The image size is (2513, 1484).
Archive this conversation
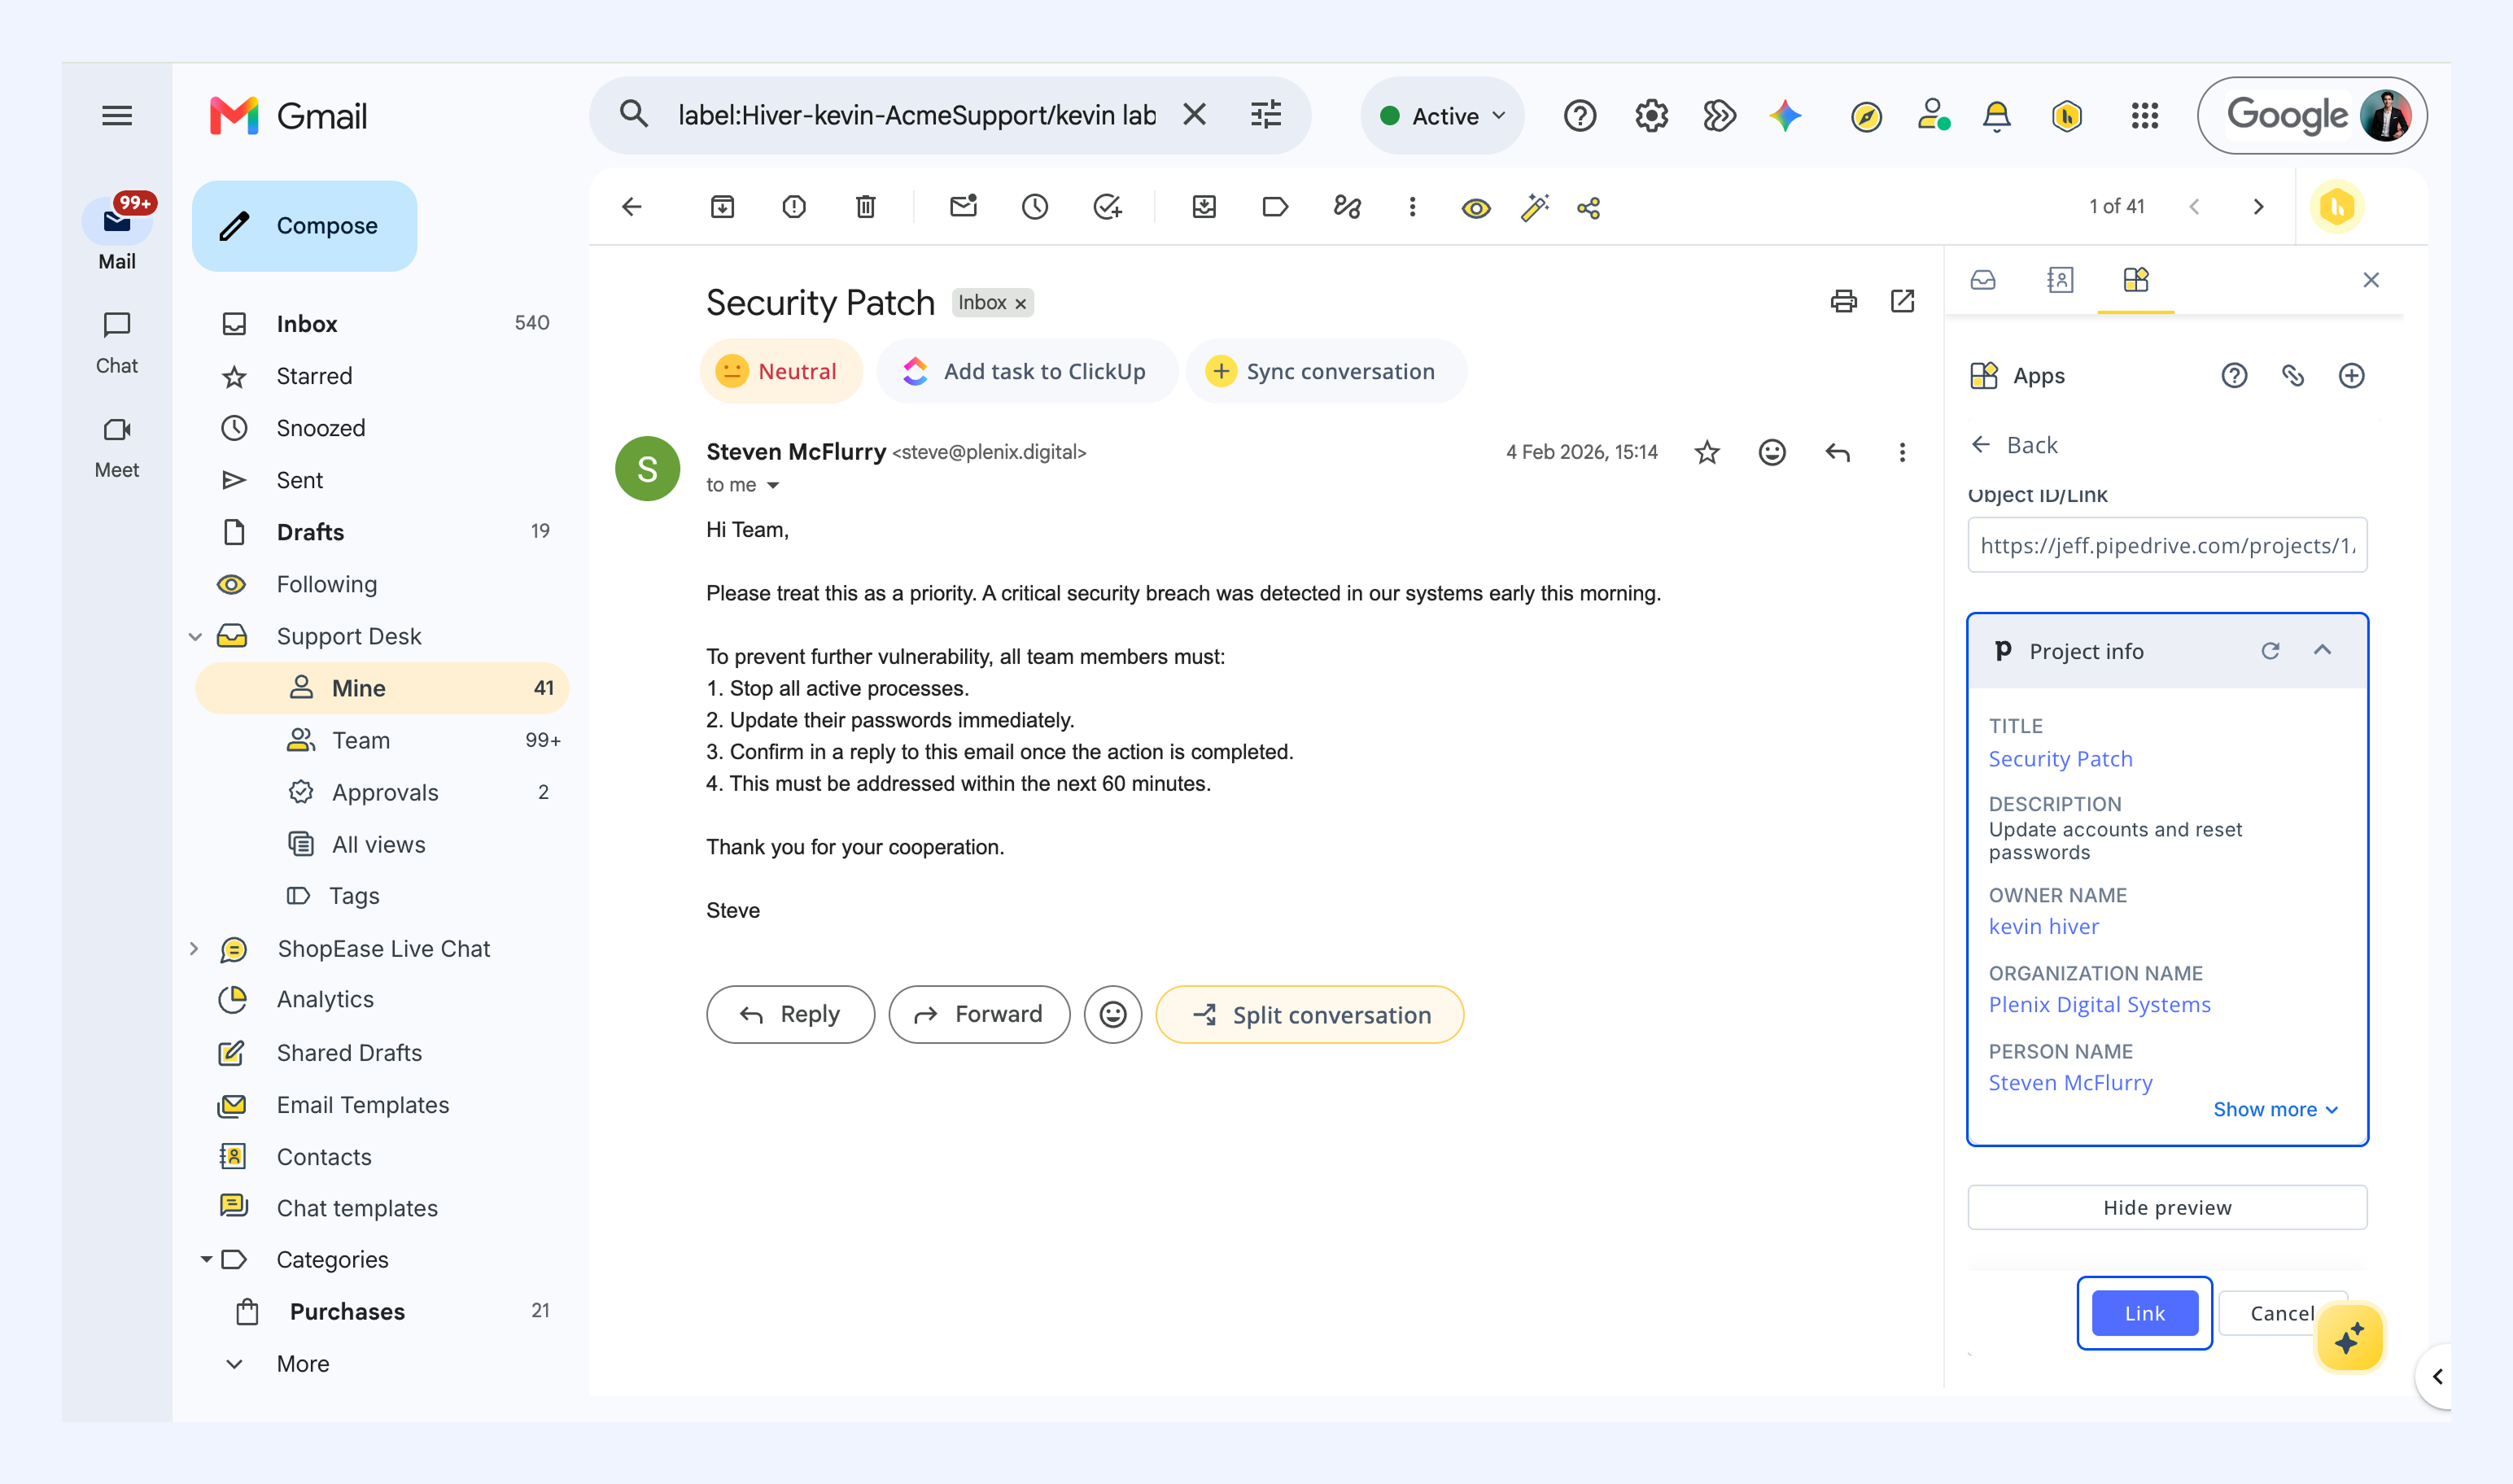click(x=722, y=207)
